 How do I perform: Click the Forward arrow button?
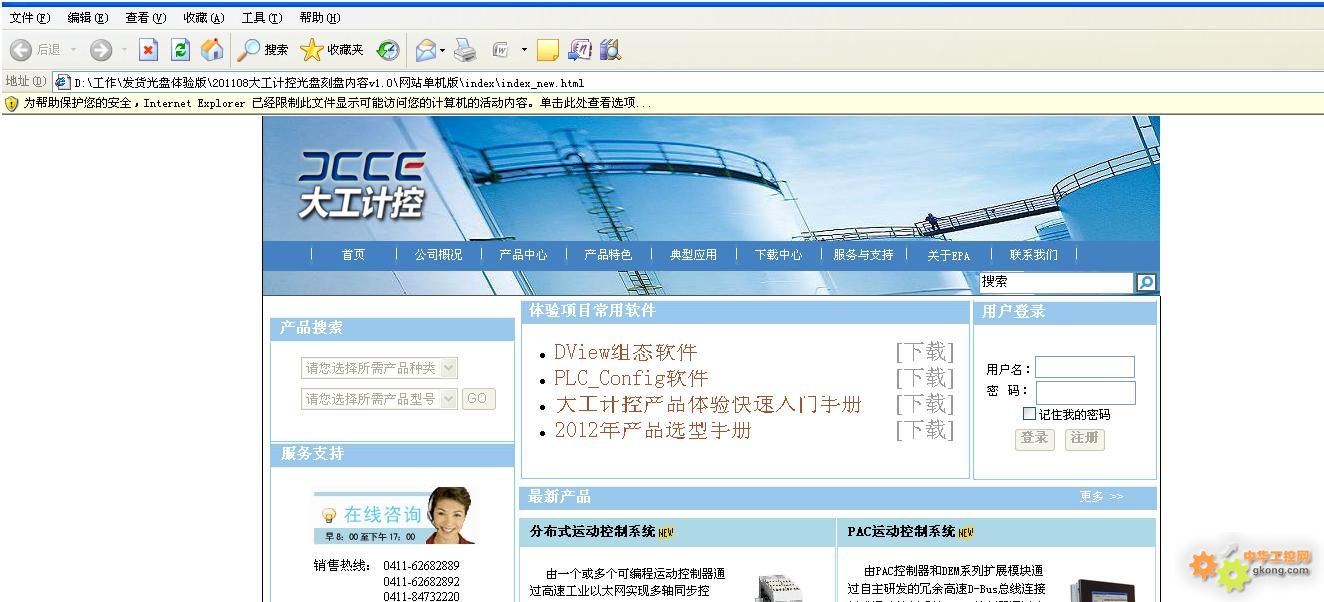point(101,50)
